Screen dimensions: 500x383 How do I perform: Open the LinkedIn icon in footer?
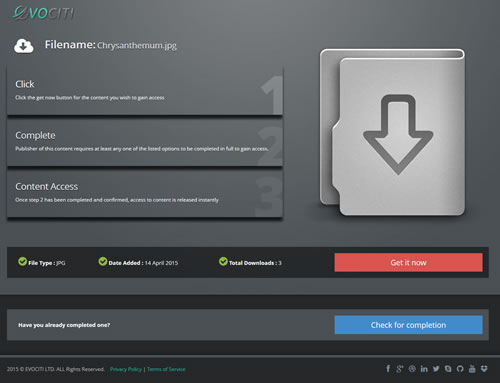click(x=424, y=369)
